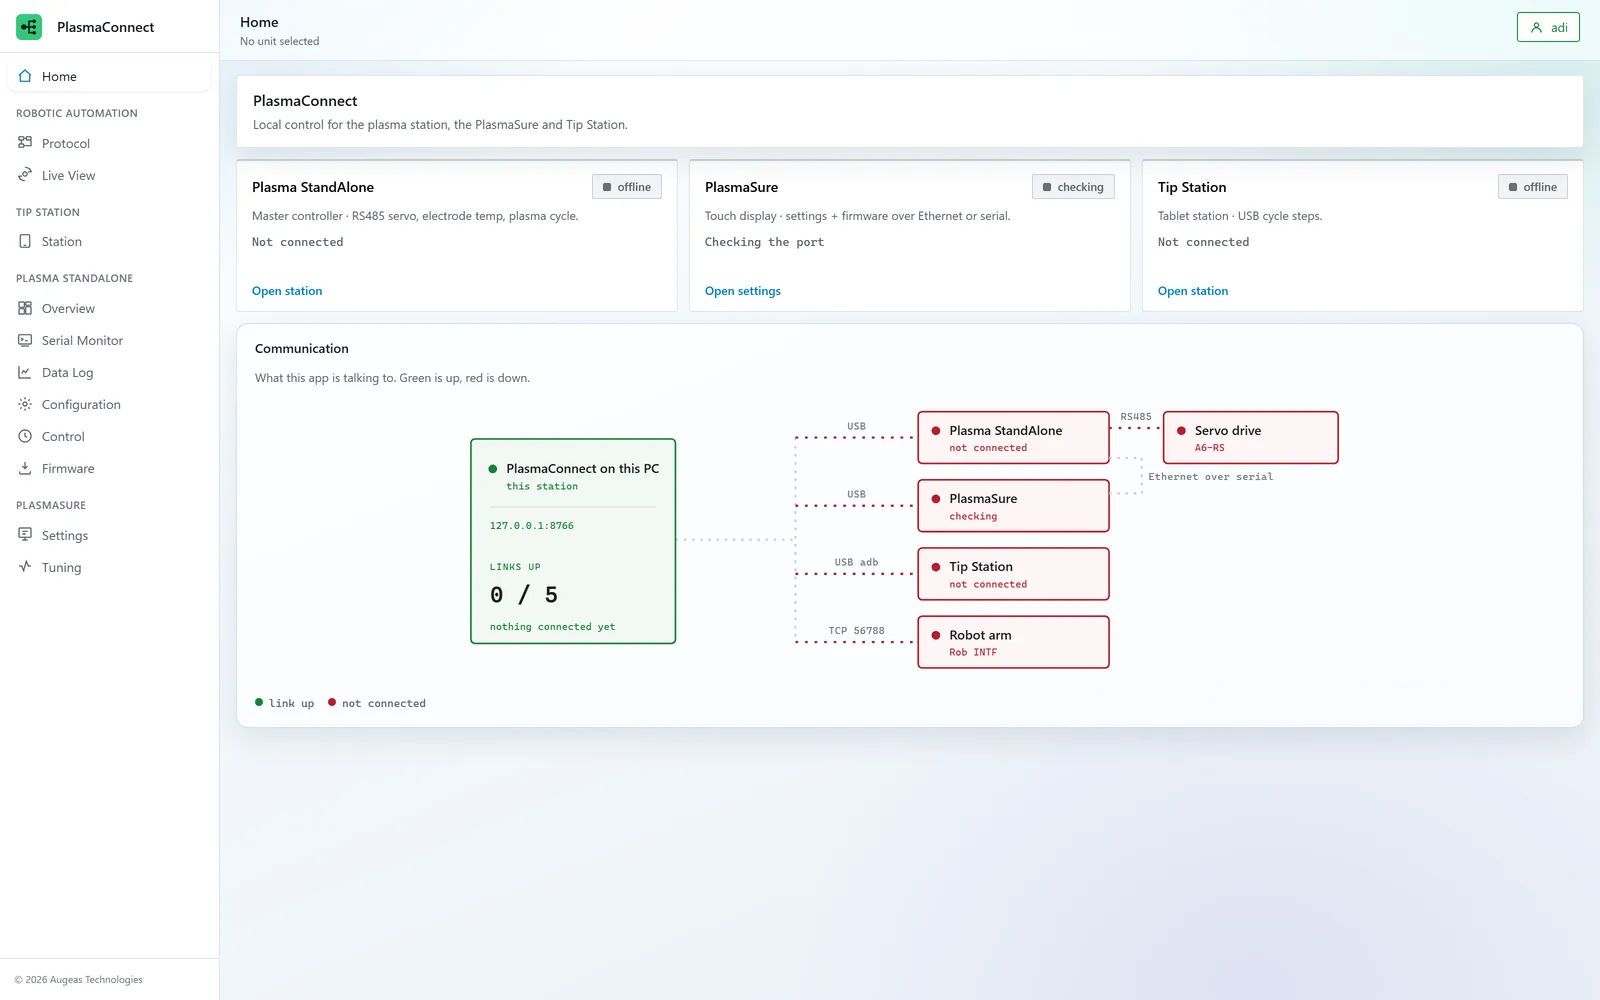The image size is (1600, 1000).
Task: Click the Data Log chart icon
Action: click(25, 372)
